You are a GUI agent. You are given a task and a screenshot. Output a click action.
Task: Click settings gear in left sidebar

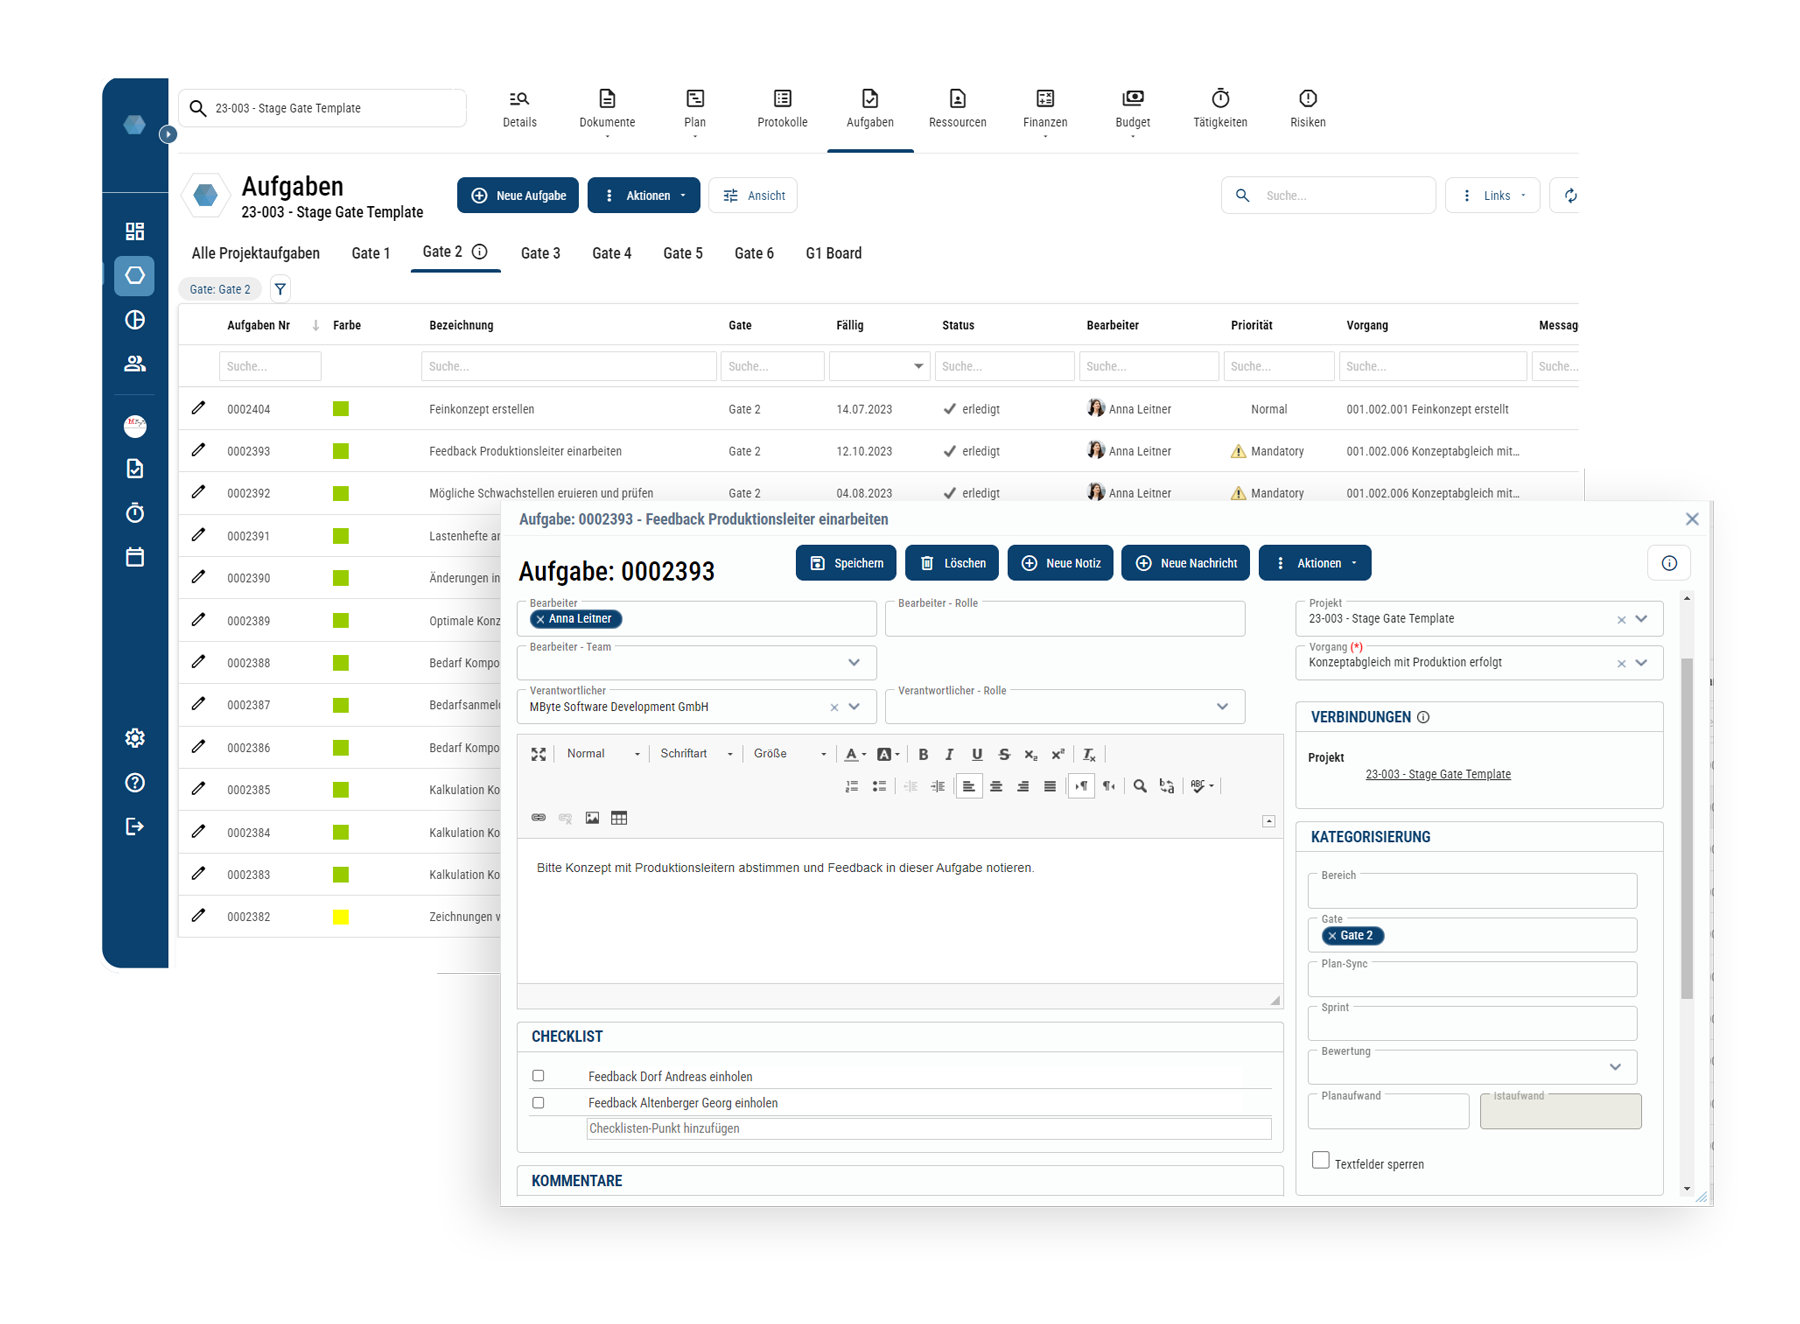point(135,738)
